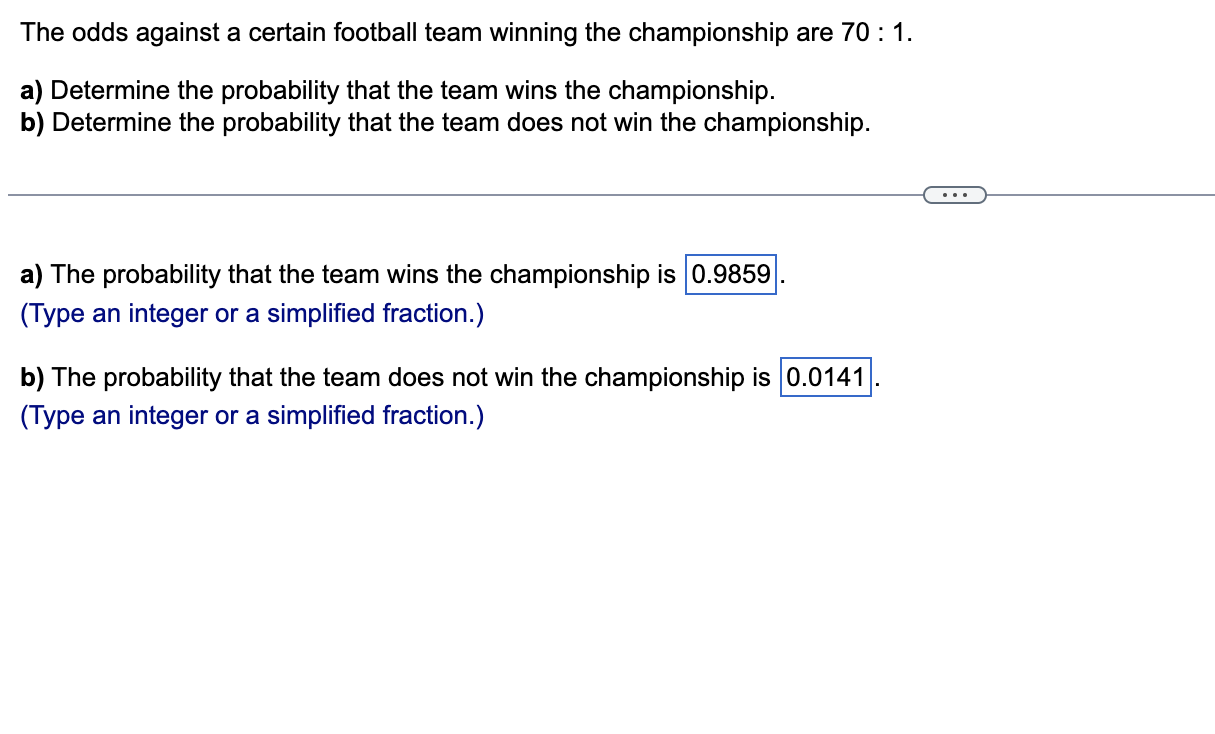This screenshot has width=1215, height=734.
Task: Click the problem statement about the football team
Action: tap(466, 32)
